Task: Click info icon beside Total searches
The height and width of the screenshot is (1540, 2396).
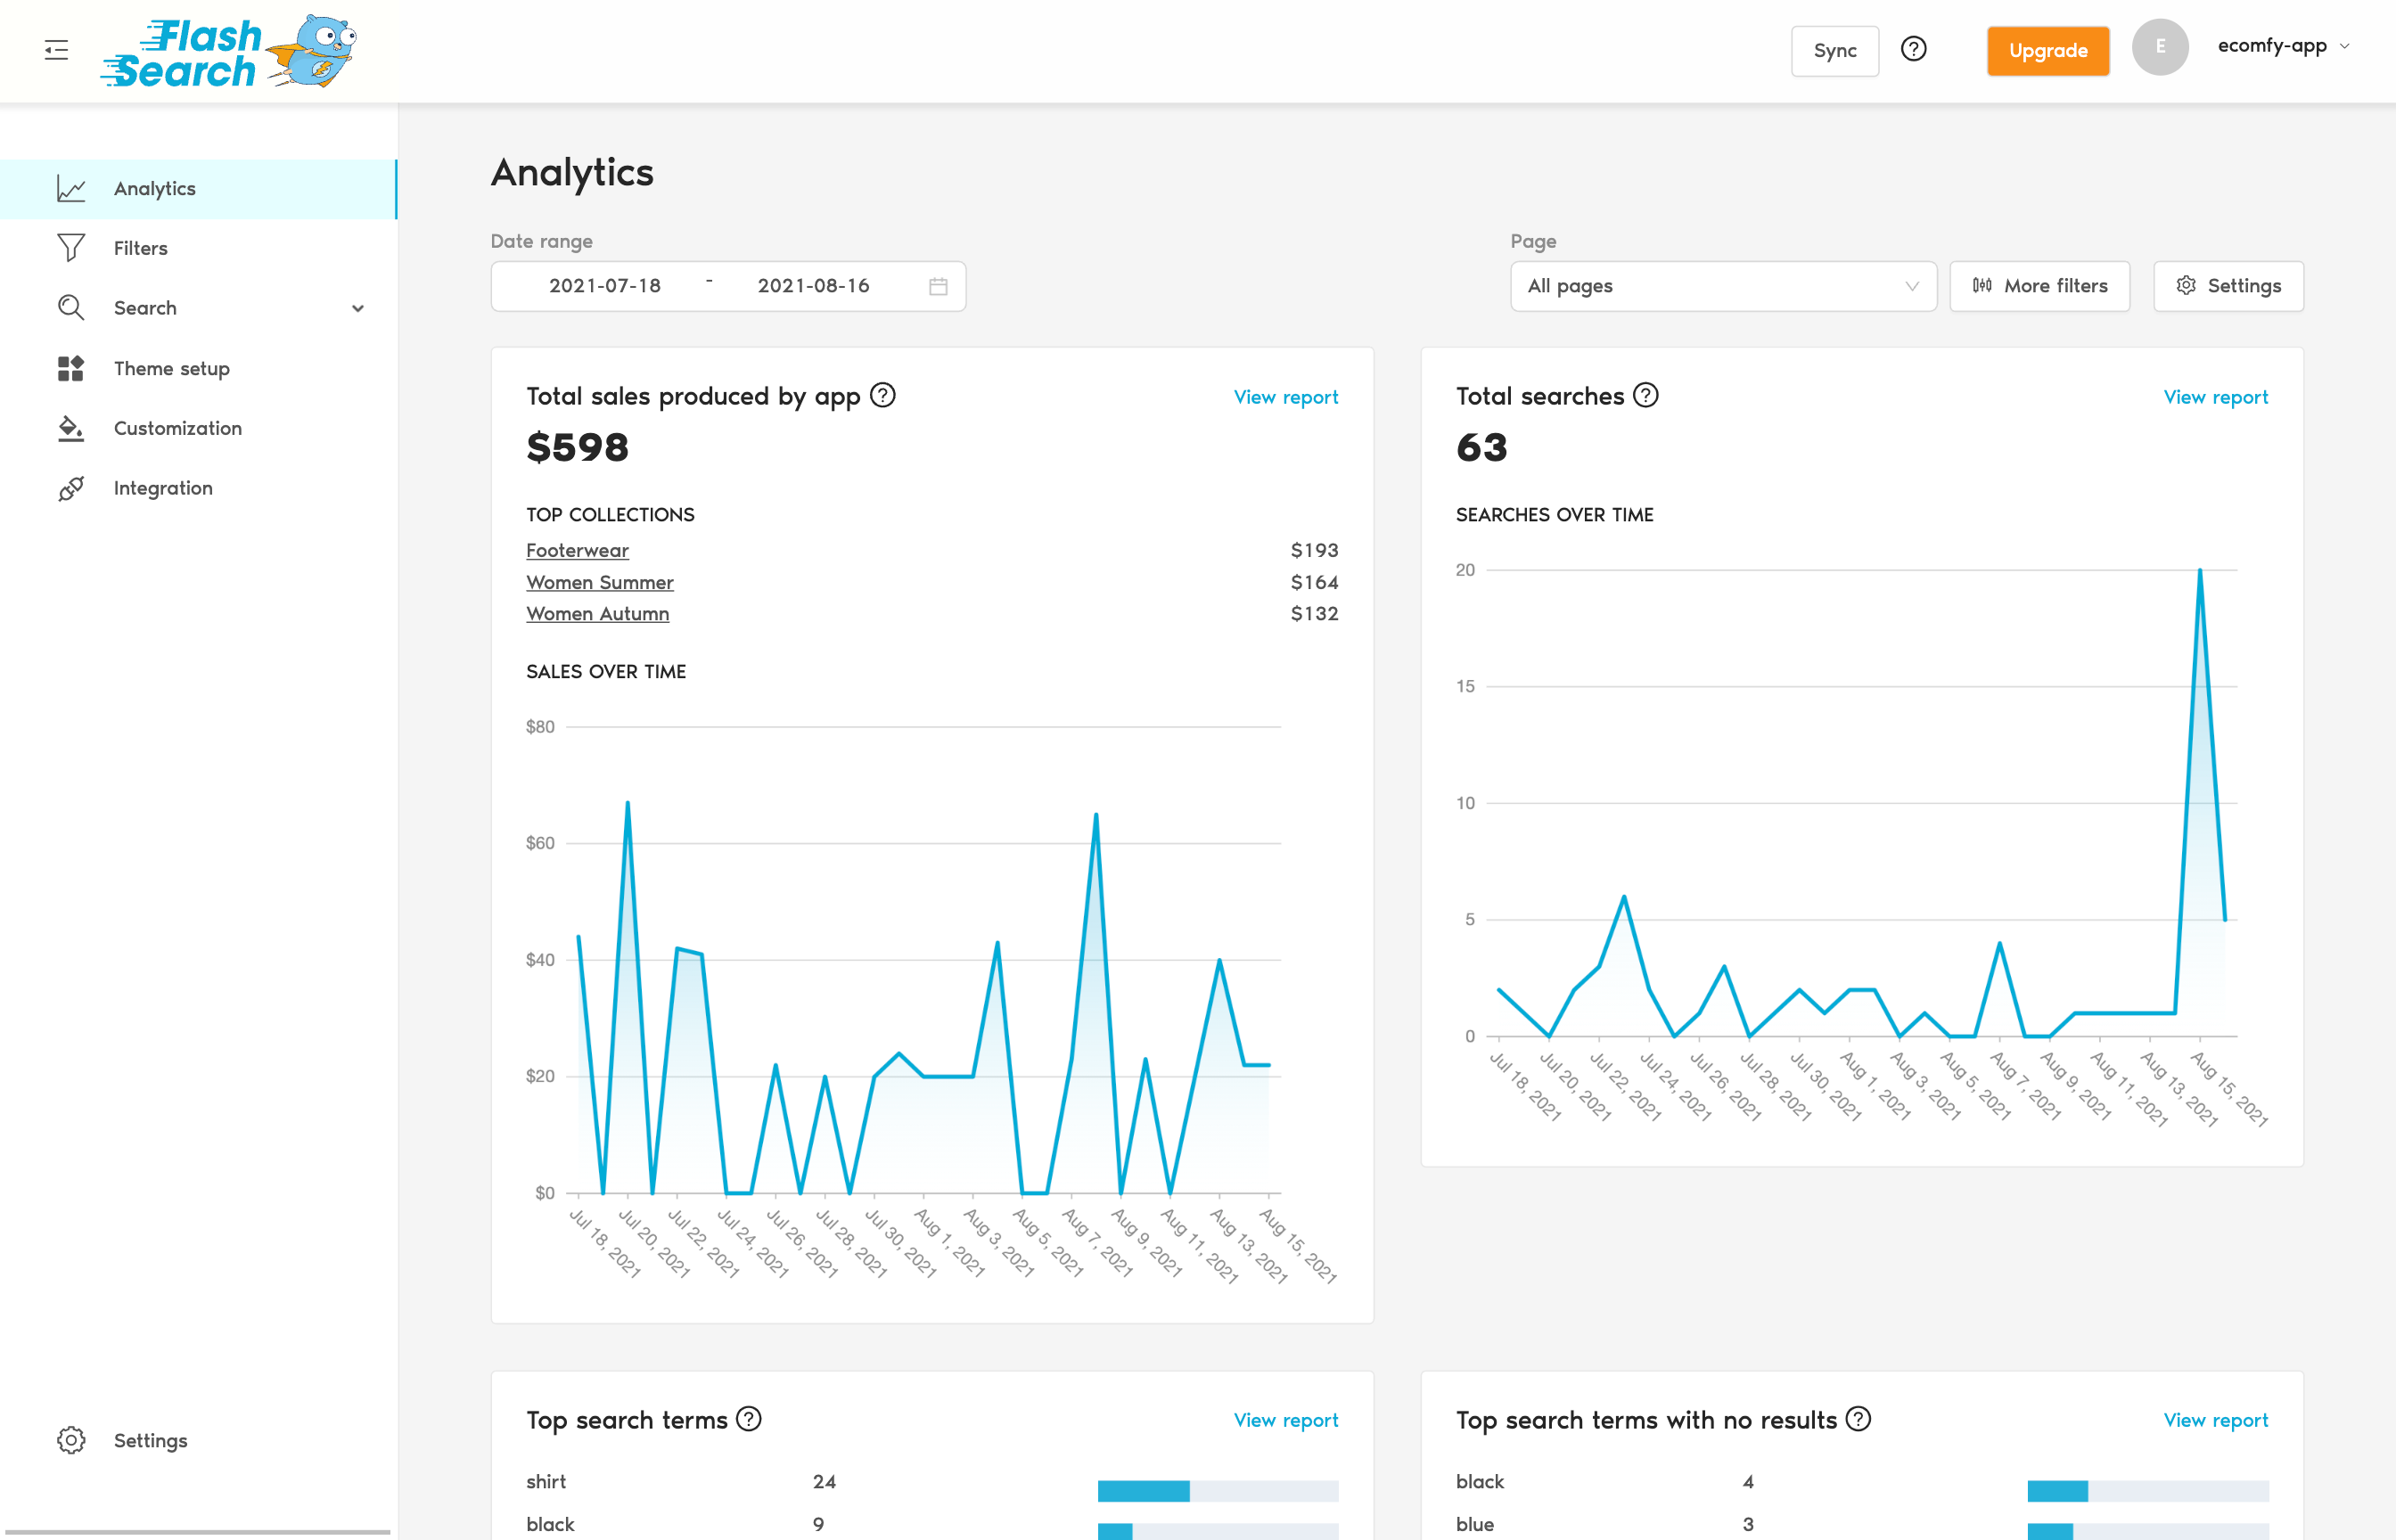Action: tap(1645, 395)
